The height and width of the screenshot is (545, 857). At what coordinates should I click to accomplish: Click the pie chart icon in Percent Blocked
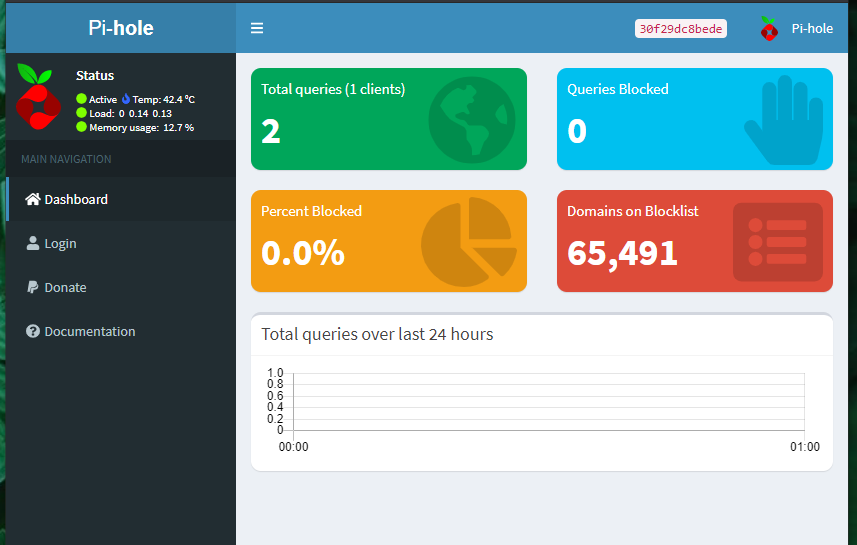click(469, 242)
